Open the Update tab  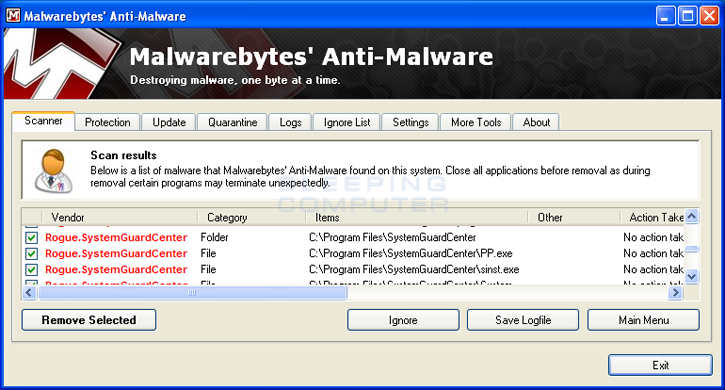tap(169, 122)
